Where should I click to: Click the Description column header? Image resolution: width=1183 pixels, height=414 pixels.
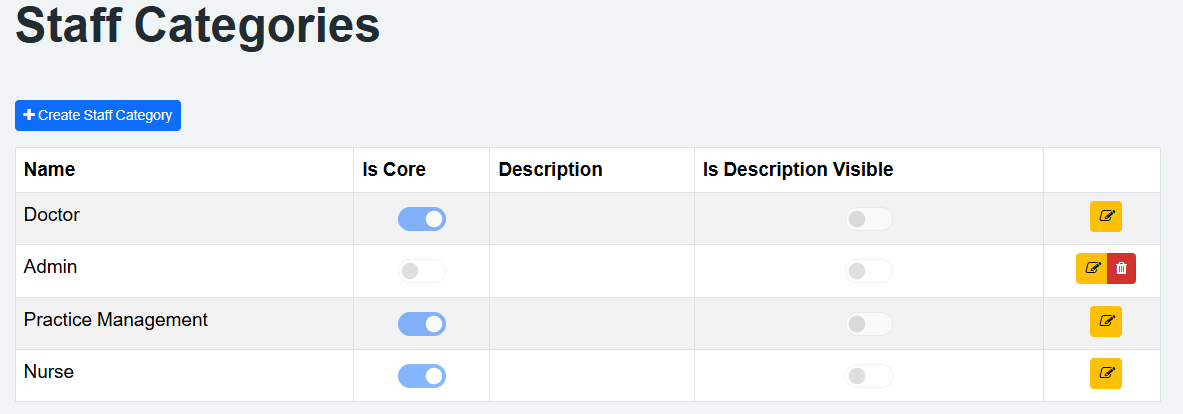pyautogui.click(x=550, y=170)
